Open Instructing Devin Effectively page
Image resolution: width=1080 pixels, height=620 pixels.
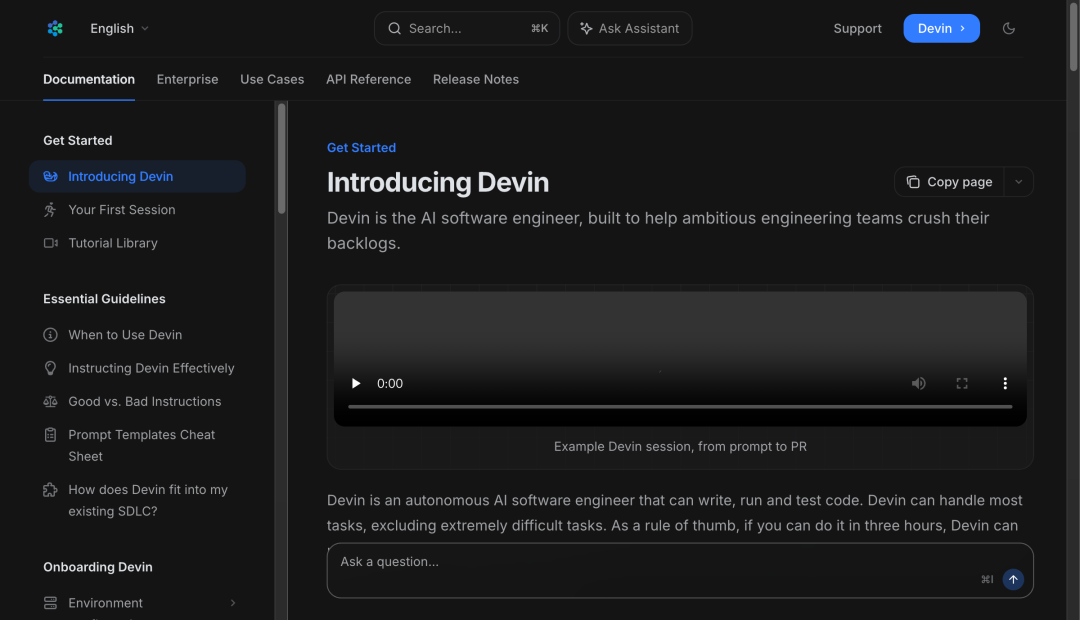pos(152,368)
